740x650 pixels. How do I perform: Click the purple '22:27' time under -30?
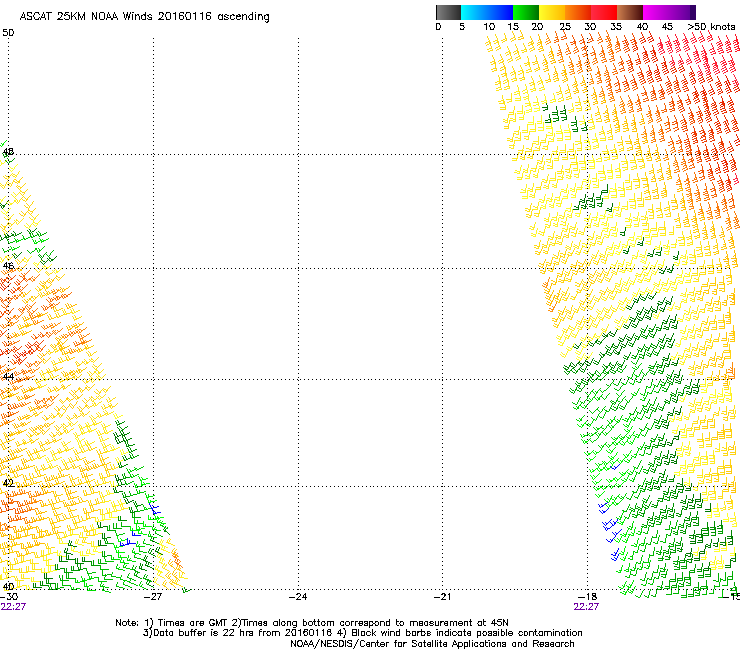tap(13, 607)
